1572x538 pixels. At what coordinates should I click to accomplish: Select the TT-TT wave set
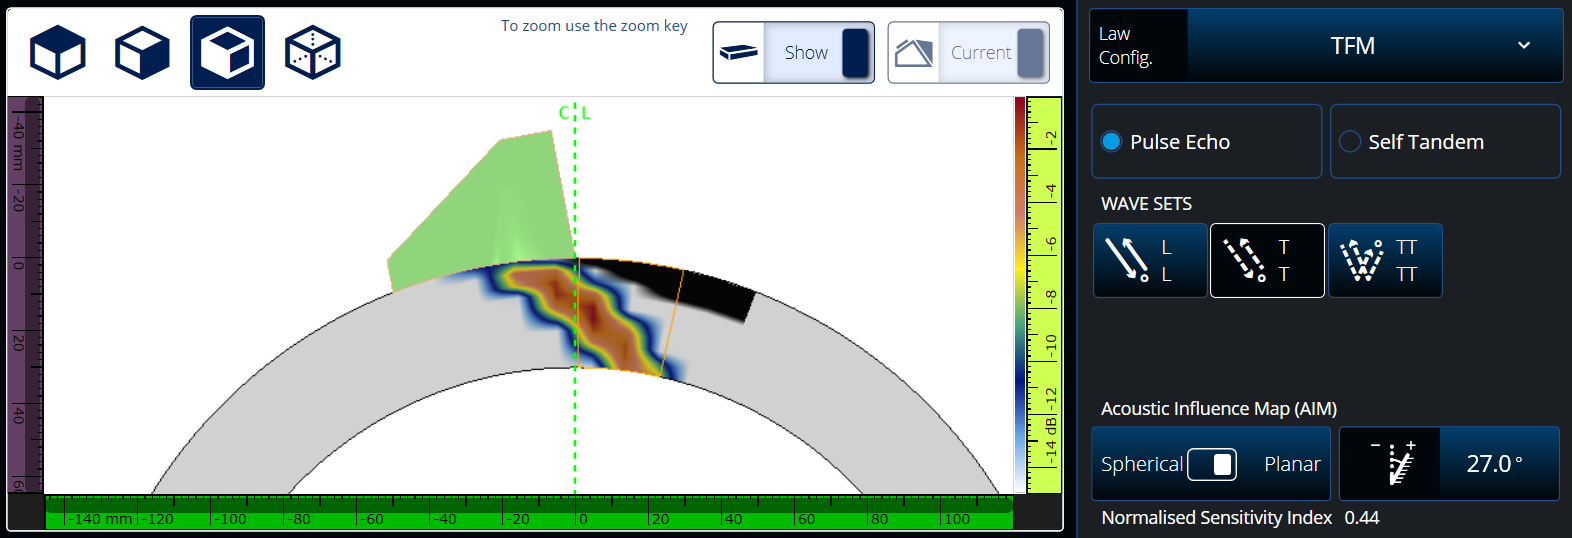pos(1385,261)
